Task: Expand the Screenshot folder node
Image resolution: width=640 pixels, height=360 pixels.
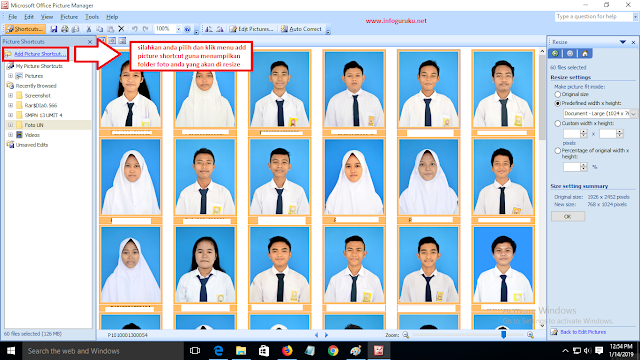Action: pos(11,96)
